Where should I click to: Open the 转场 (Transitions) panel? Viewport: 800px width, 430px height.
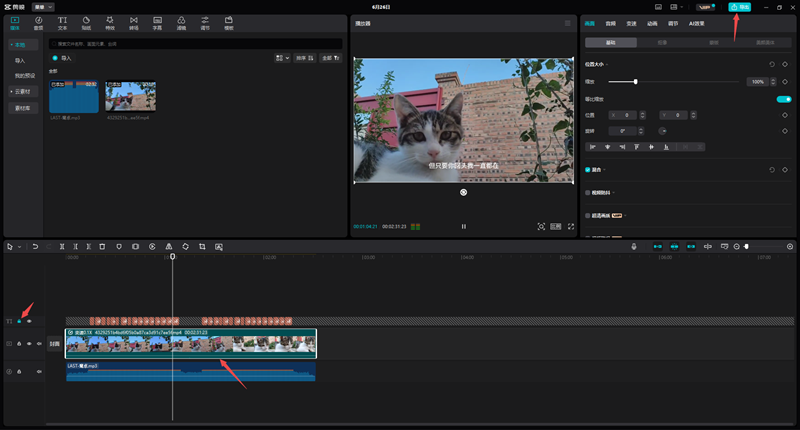click(134, 21)
